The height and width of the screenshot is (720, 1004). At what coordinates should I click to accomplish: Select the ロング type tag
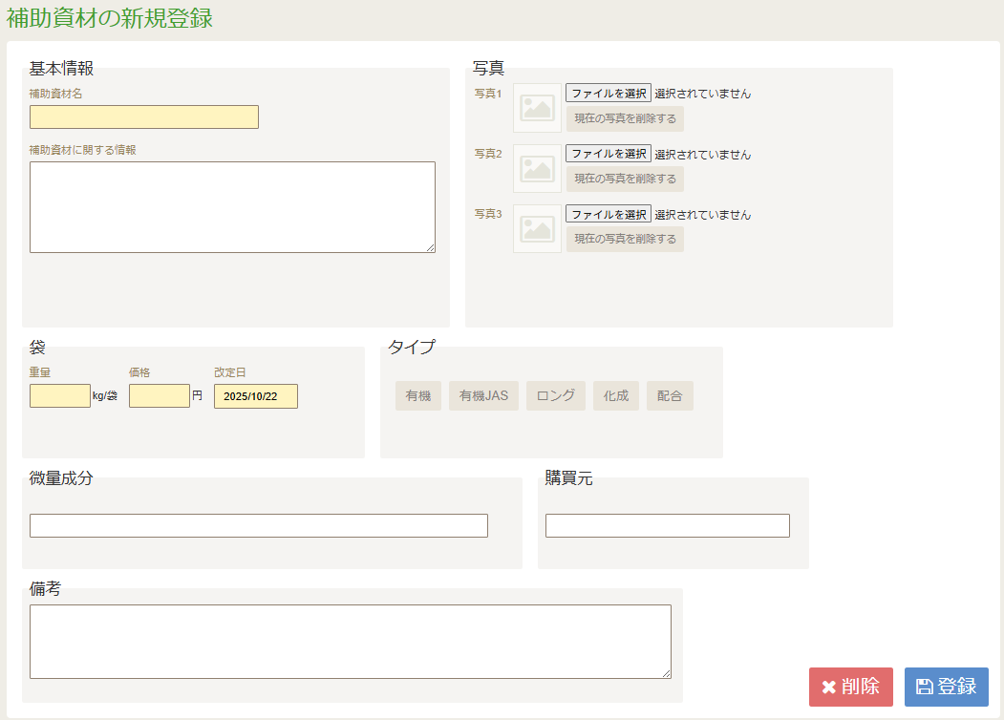(555, 396)
